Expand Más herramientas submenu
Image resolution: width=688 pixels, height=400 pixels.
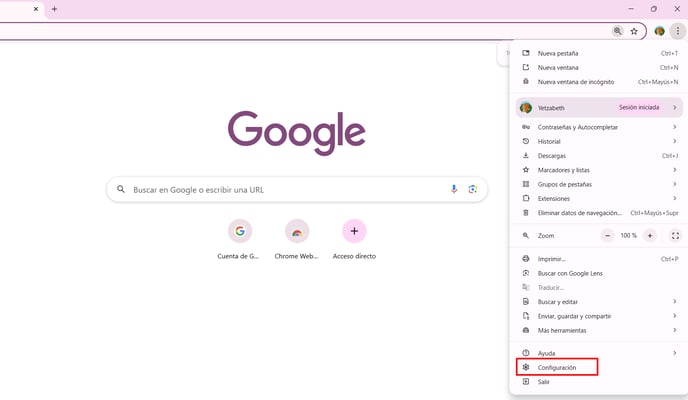click(599, 330)
